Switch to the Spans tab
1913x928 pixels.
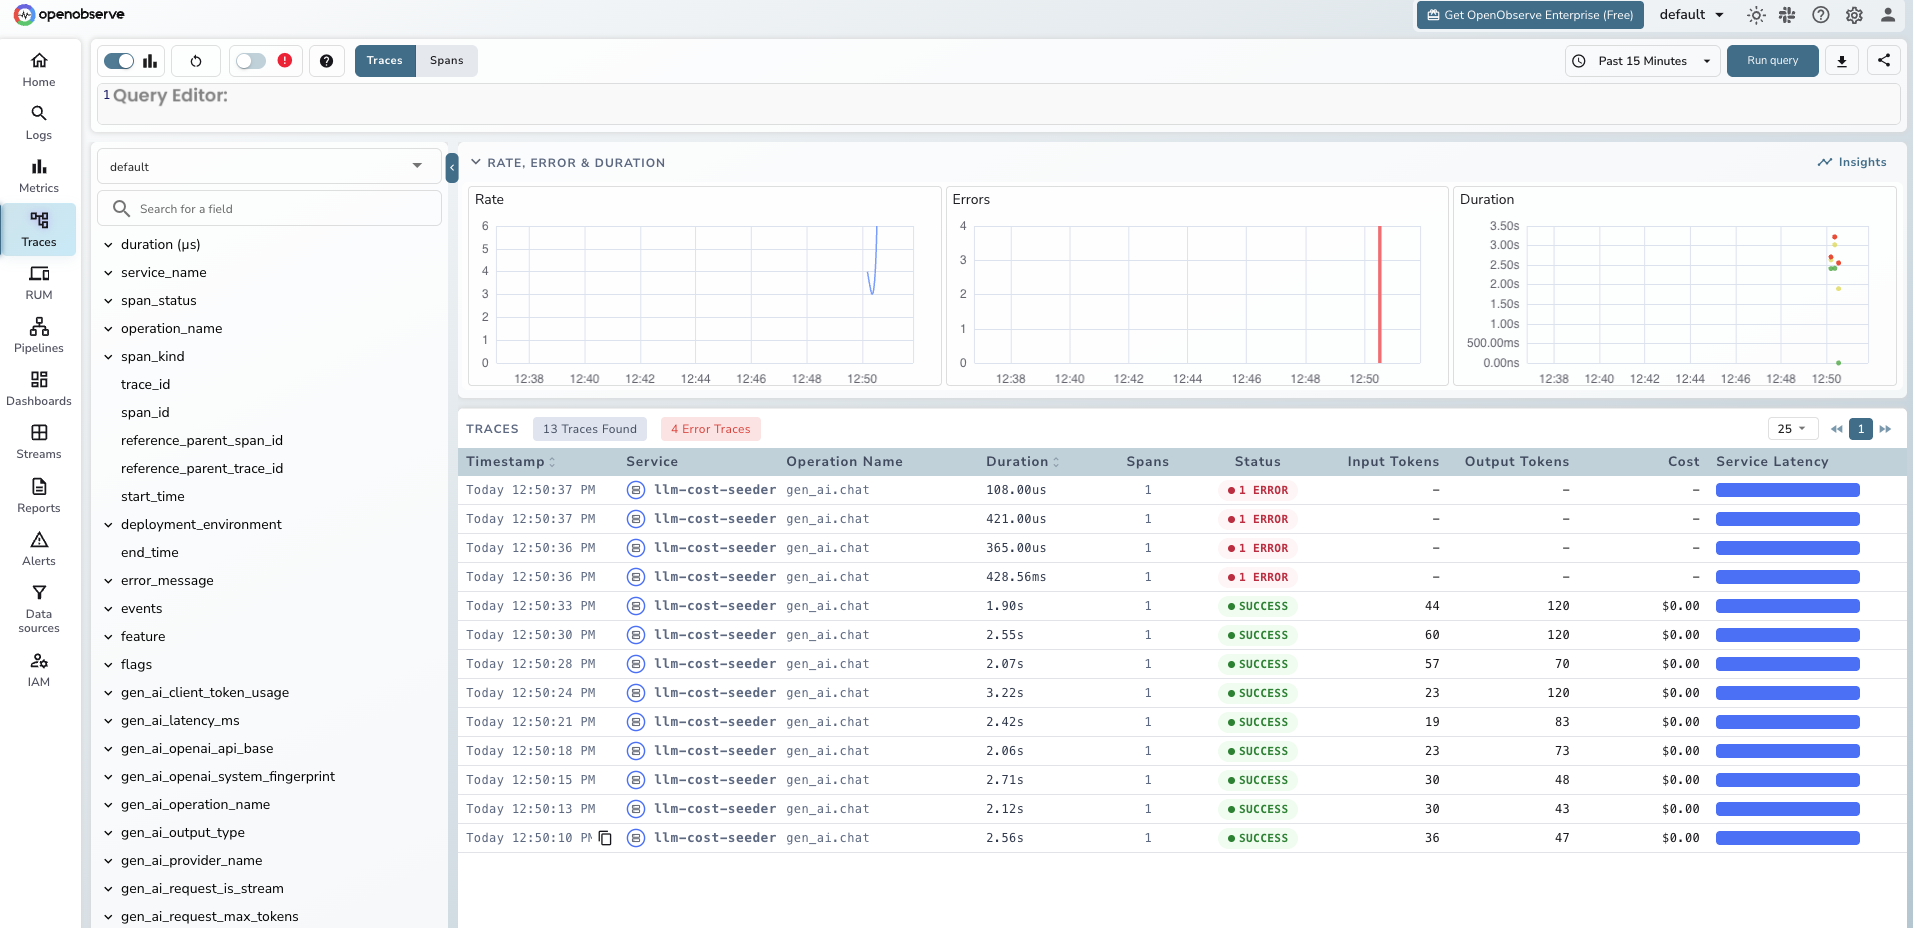click(446, 60)
